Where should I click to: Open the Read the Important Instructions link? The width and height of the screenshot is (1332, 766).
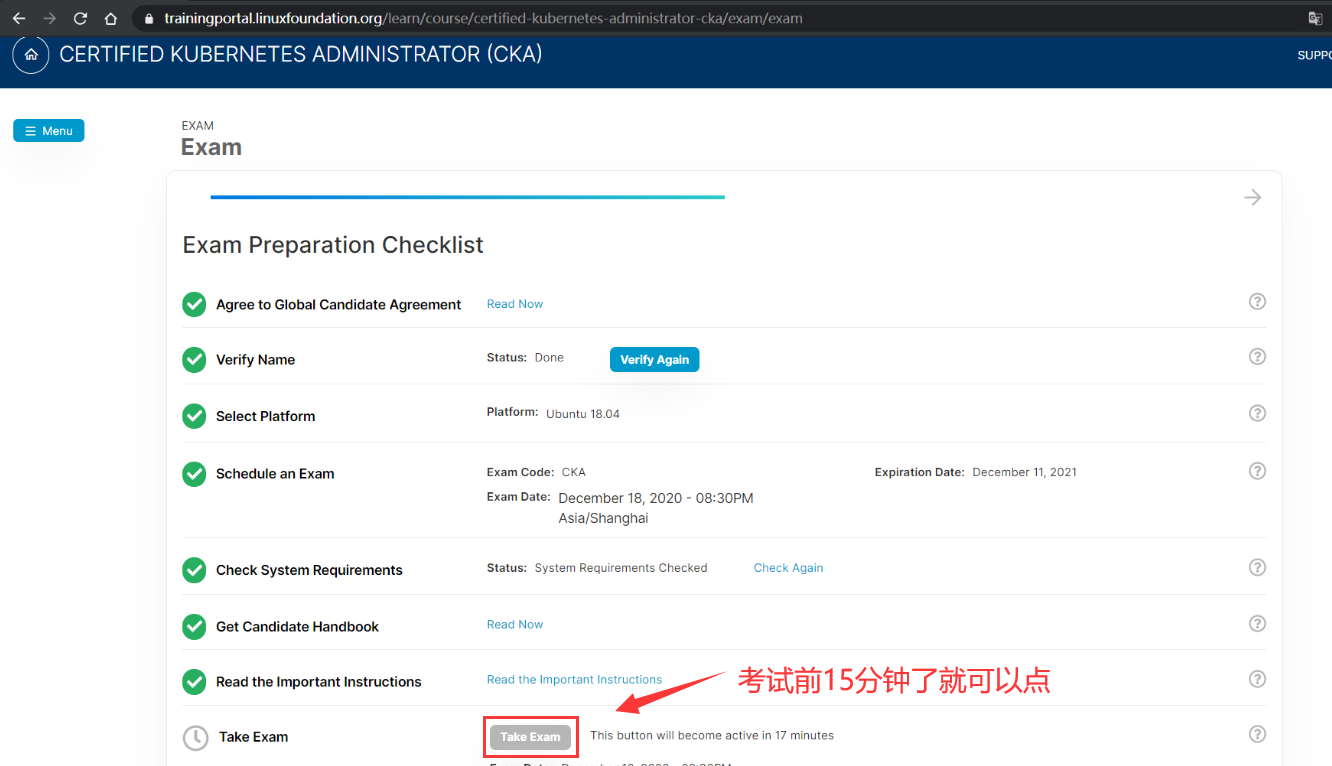tap(574, 680)
